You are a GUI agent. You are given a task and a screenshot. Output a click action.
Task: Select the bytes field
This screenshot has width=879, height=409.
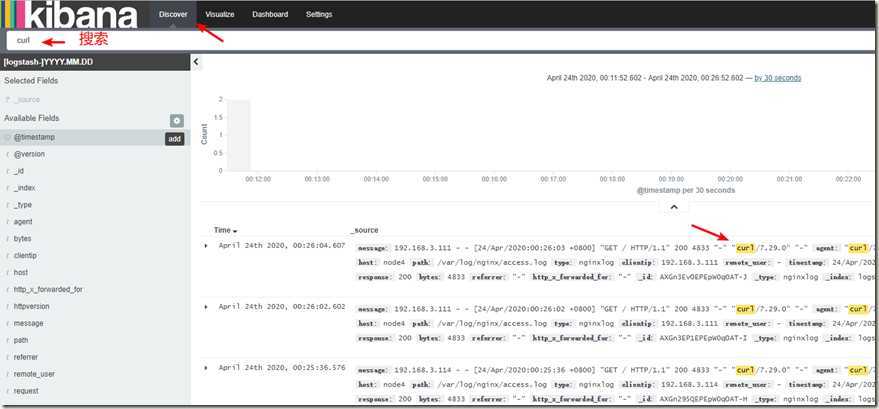22,239
